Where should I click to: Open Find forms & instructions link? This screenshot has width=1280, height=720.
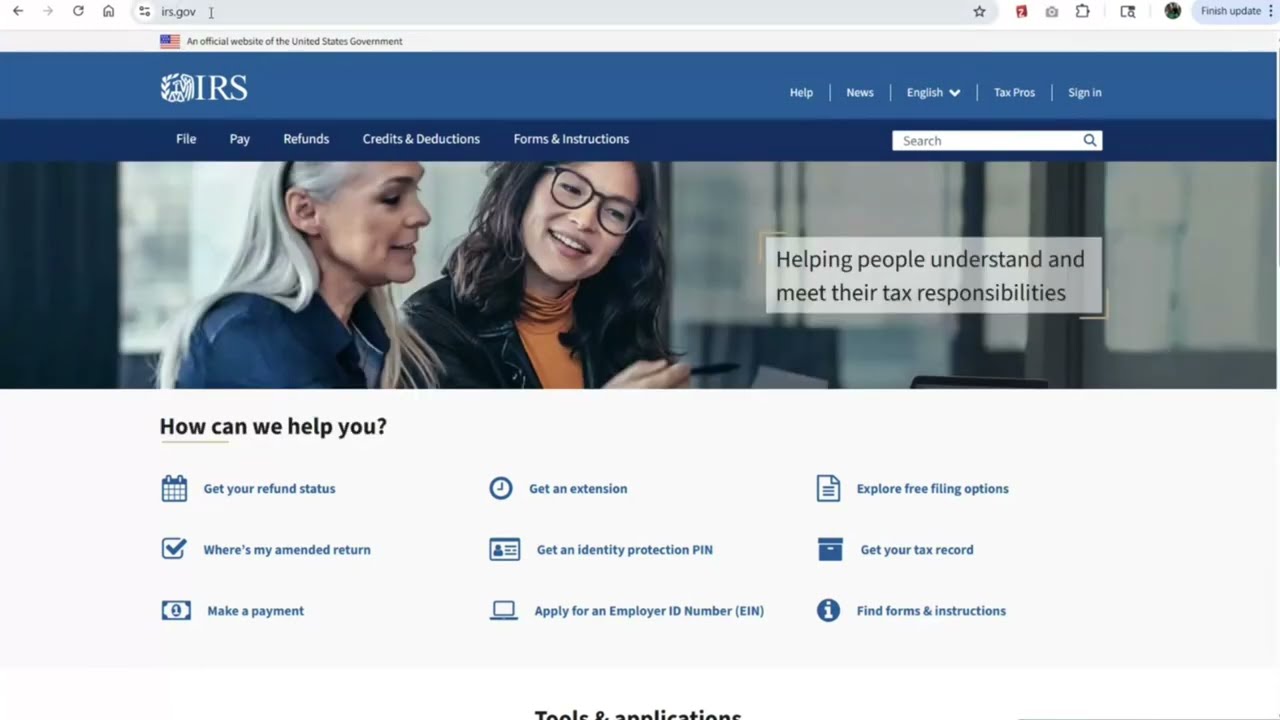point(931,610)
